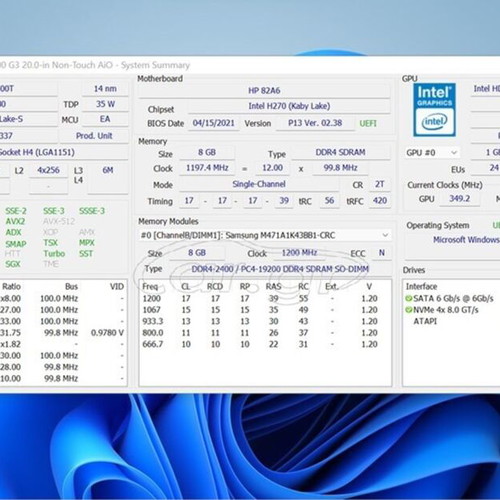
Task: Click the VID value 0.9780 V
Action: tap(107, 333)
